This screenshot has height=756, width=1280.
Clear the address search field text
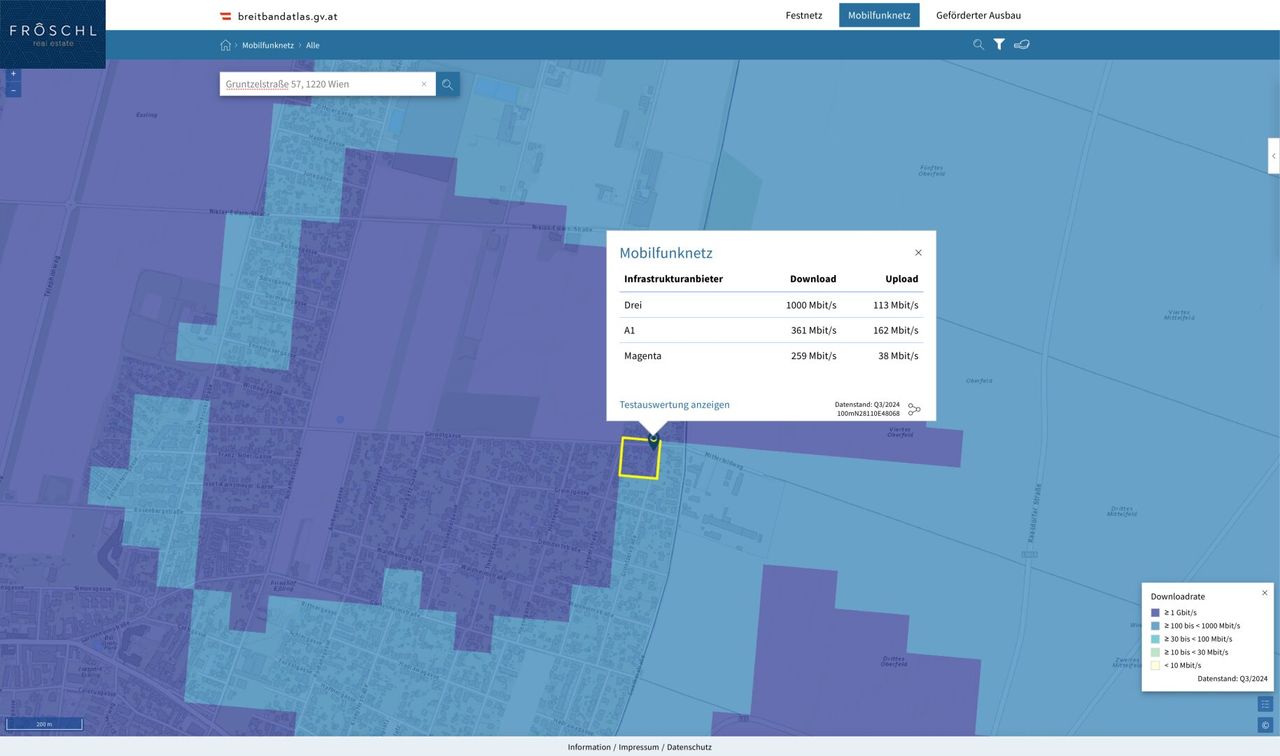(424, 84)
